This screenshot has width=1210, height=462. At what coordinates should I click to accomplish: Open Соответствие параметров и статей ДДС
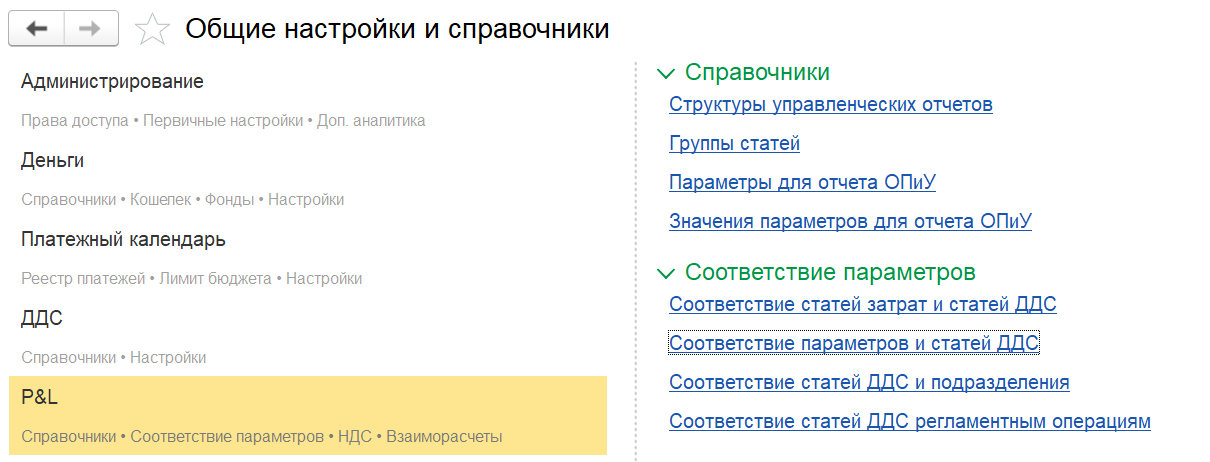tap(855, 343)
